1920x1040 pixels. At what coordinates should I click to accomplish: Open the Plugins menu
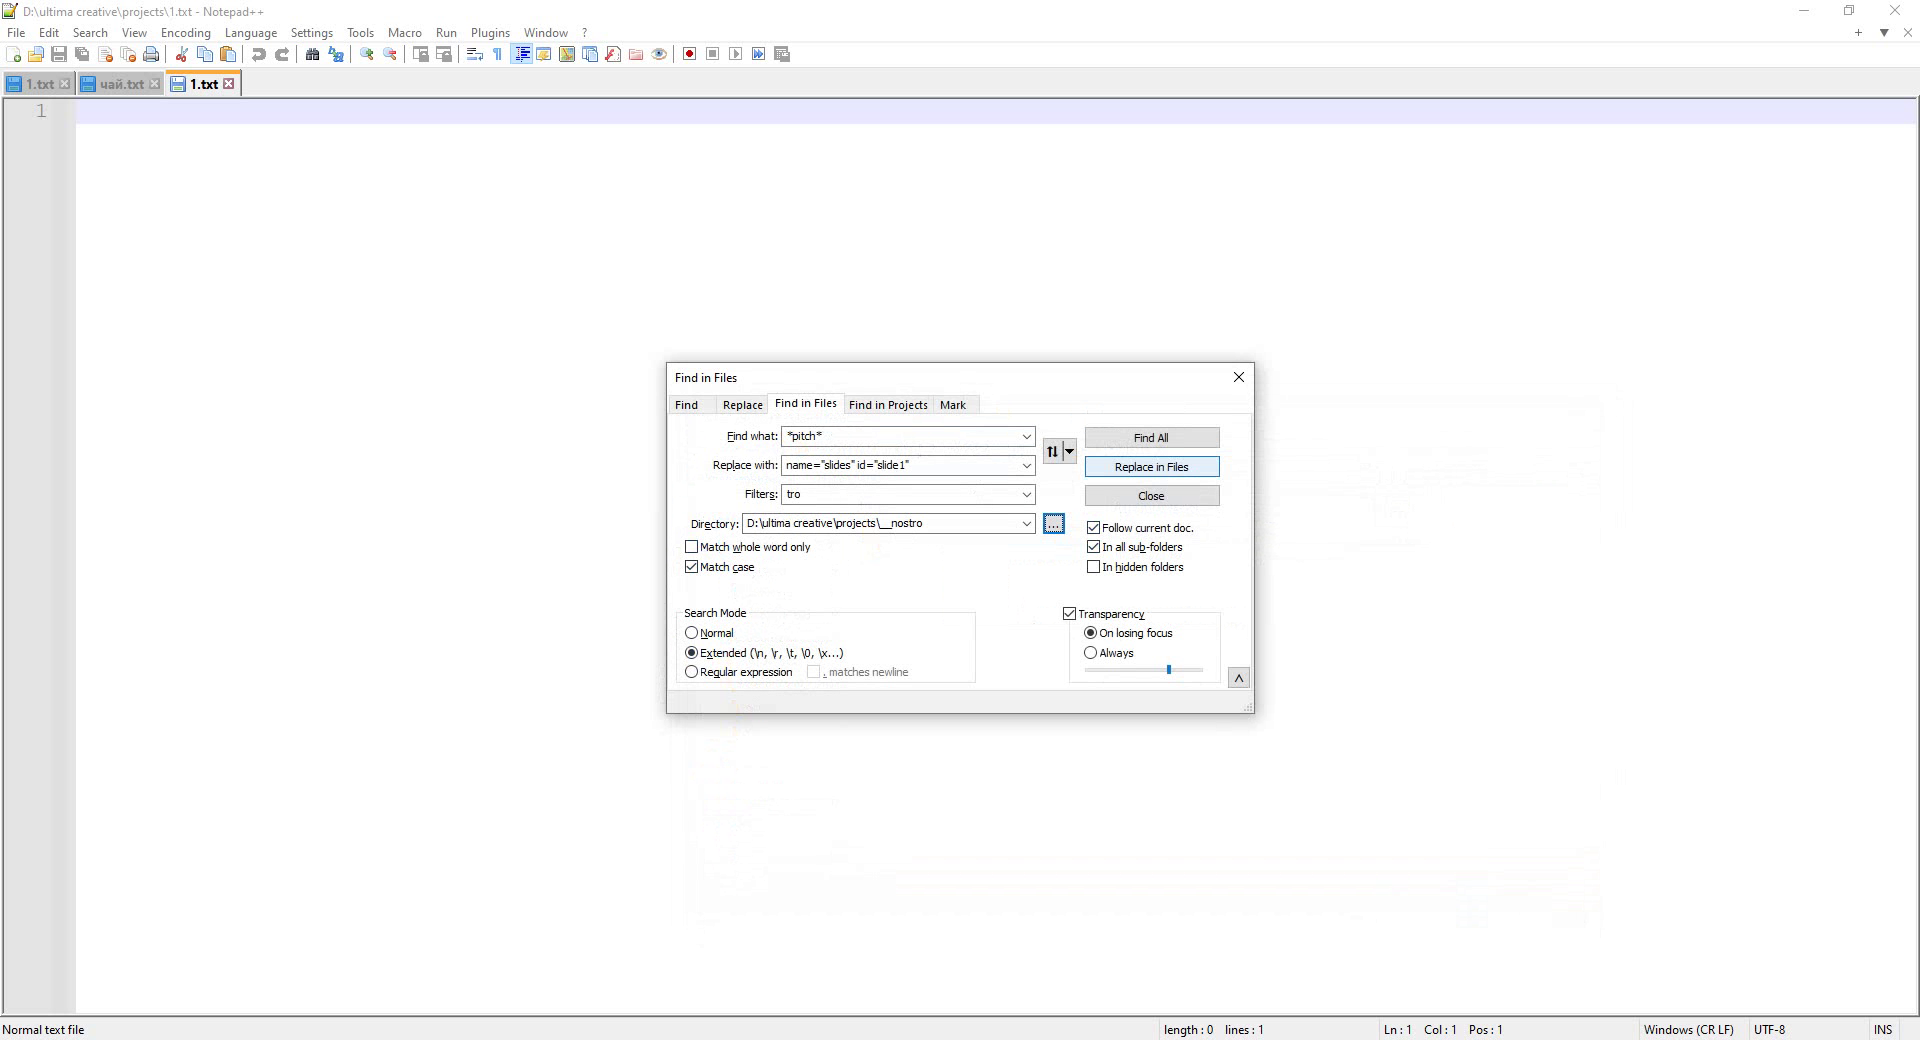(490, 33)
